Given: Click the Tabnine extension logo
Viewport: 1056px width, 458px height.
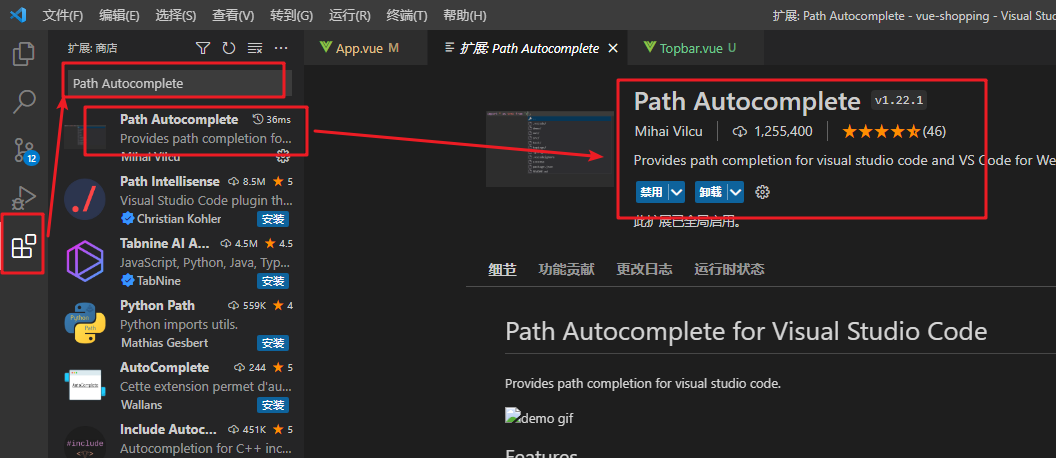Looking at the screenshot, I should (x=84, y=261).
